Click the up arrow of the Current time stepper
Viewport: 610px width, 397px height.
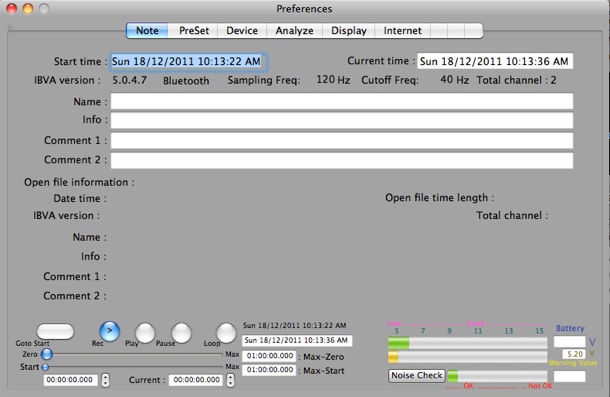point(231,377)
